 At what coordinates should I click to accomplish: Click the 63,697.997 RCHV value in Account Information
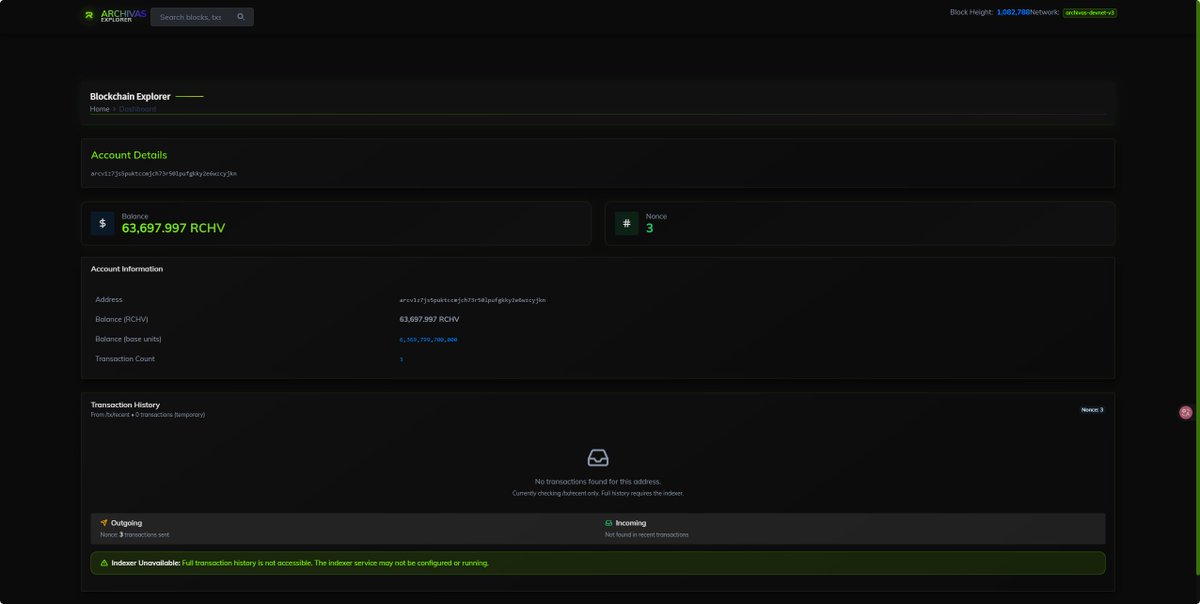point(429,319)
